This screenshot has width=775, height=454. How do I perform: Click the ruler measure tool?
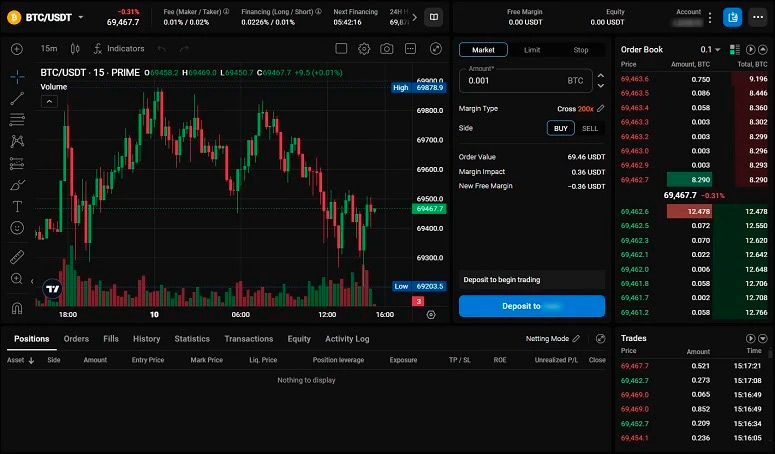[17, 256]
